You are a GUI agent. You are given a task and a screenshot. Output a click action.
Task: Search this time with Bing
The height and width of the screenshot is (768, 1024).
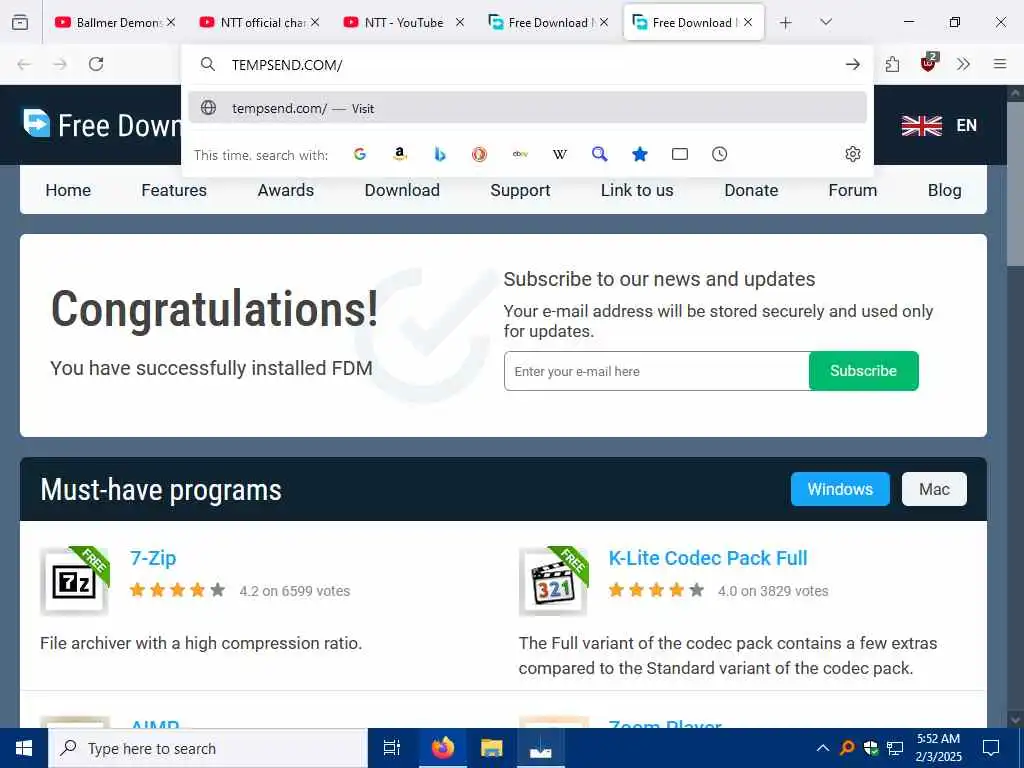point(440,154)
